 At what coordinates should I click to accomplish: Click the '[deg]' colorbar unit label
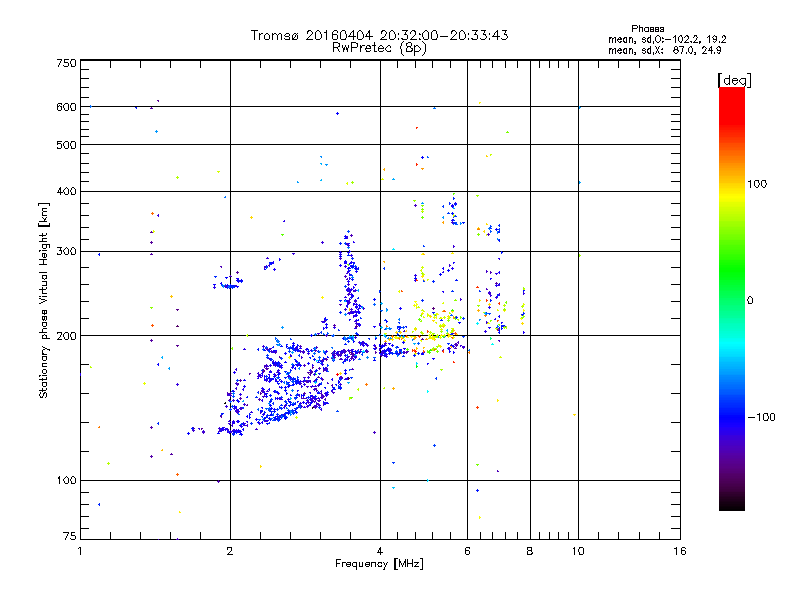point(734,80)
